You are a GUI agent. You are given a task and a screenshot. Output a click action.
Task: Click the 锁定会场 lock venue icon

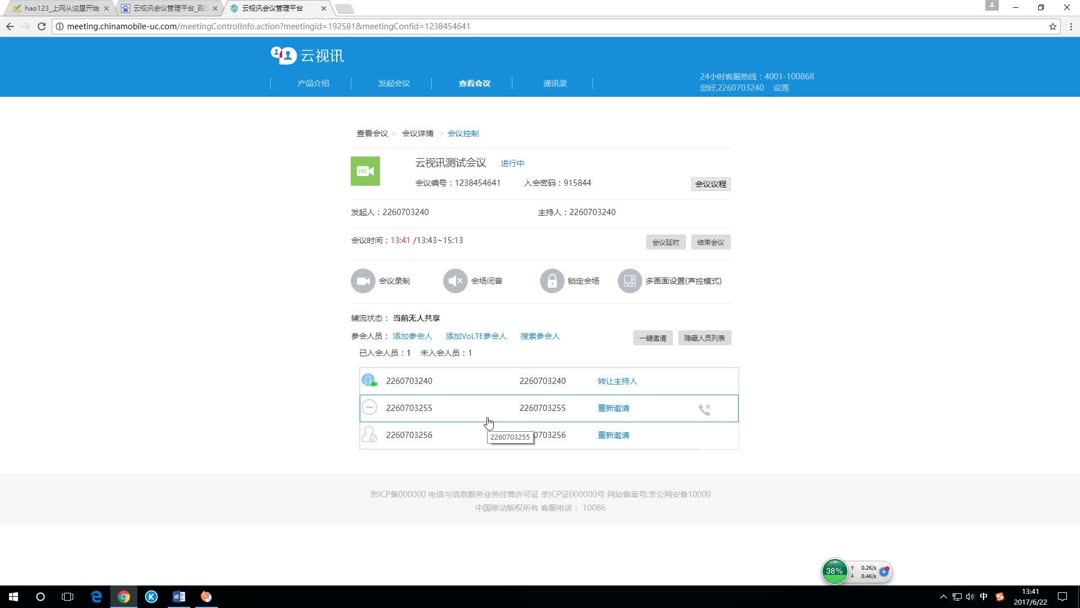pos(552,280)
